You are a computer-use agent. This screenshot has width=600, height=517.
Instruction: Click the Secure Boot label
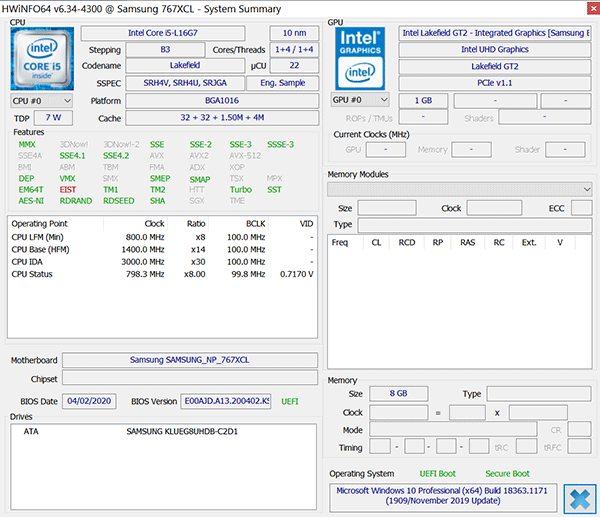[507, 474]
